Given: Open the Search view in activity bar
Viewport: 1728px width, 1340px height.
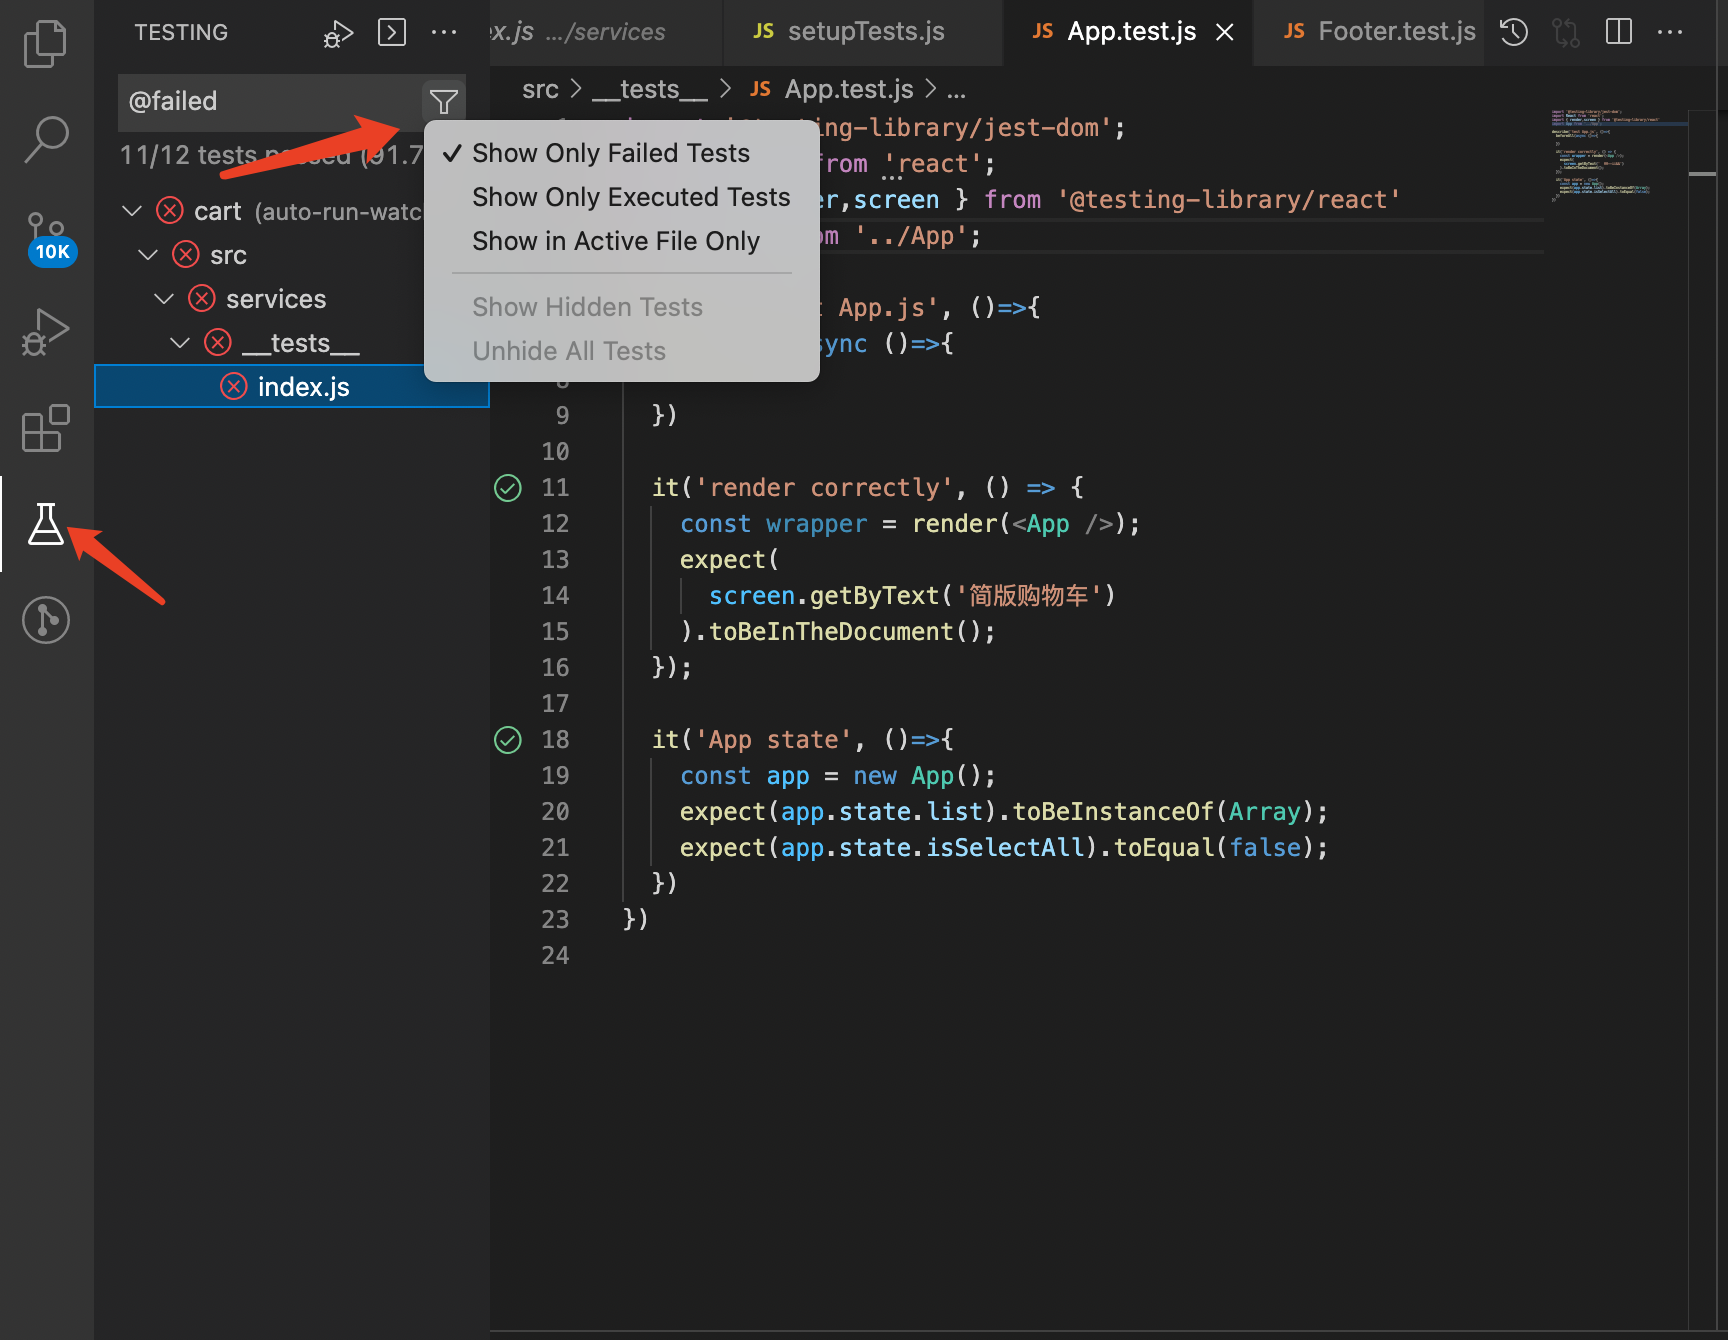Looking at the screenshot, I should 45,139.
